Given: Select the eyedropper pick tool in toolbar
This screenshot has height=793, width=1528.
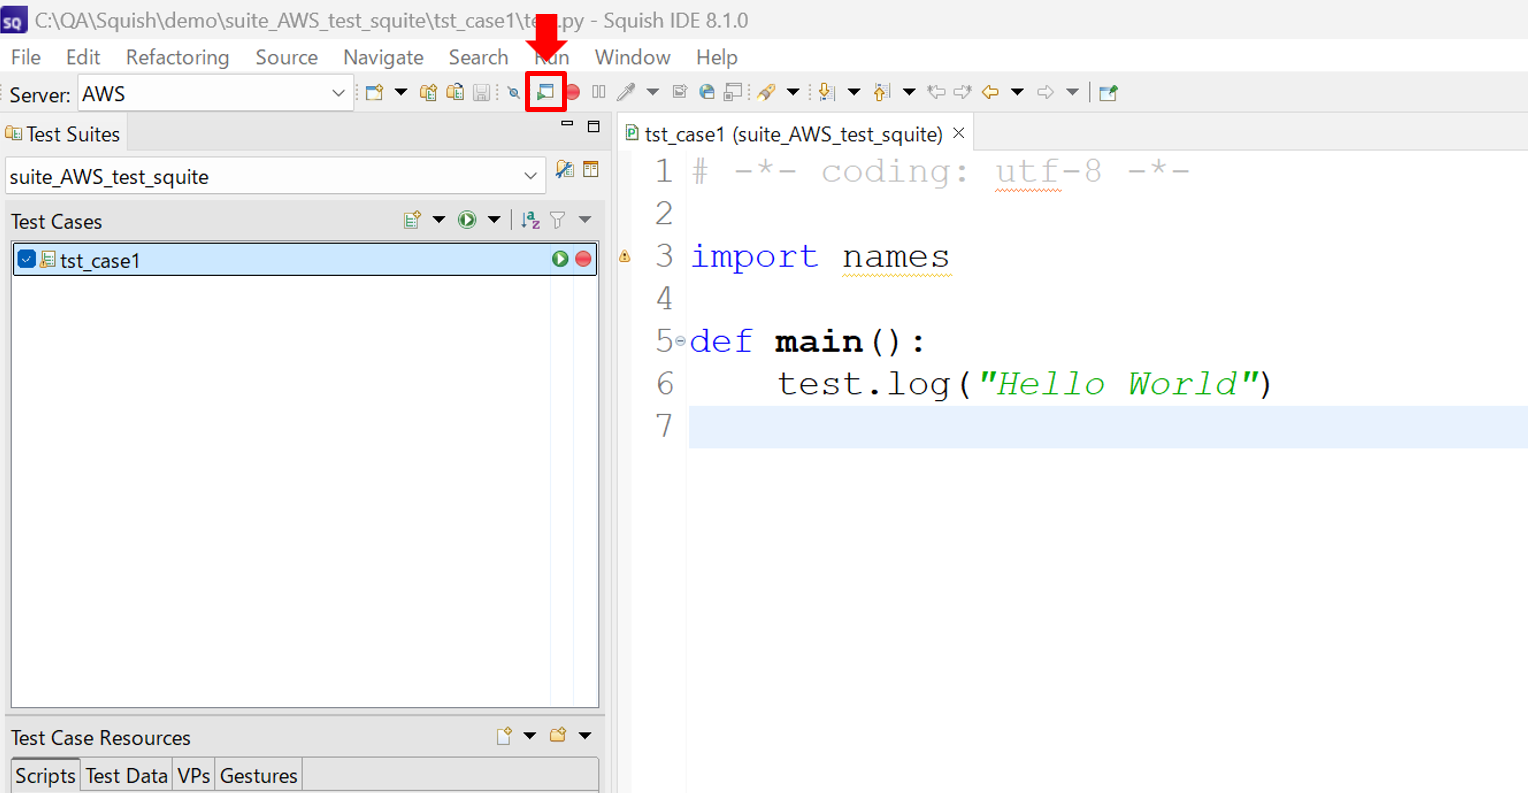Looking at the screenshot, I should pos(627,92).
